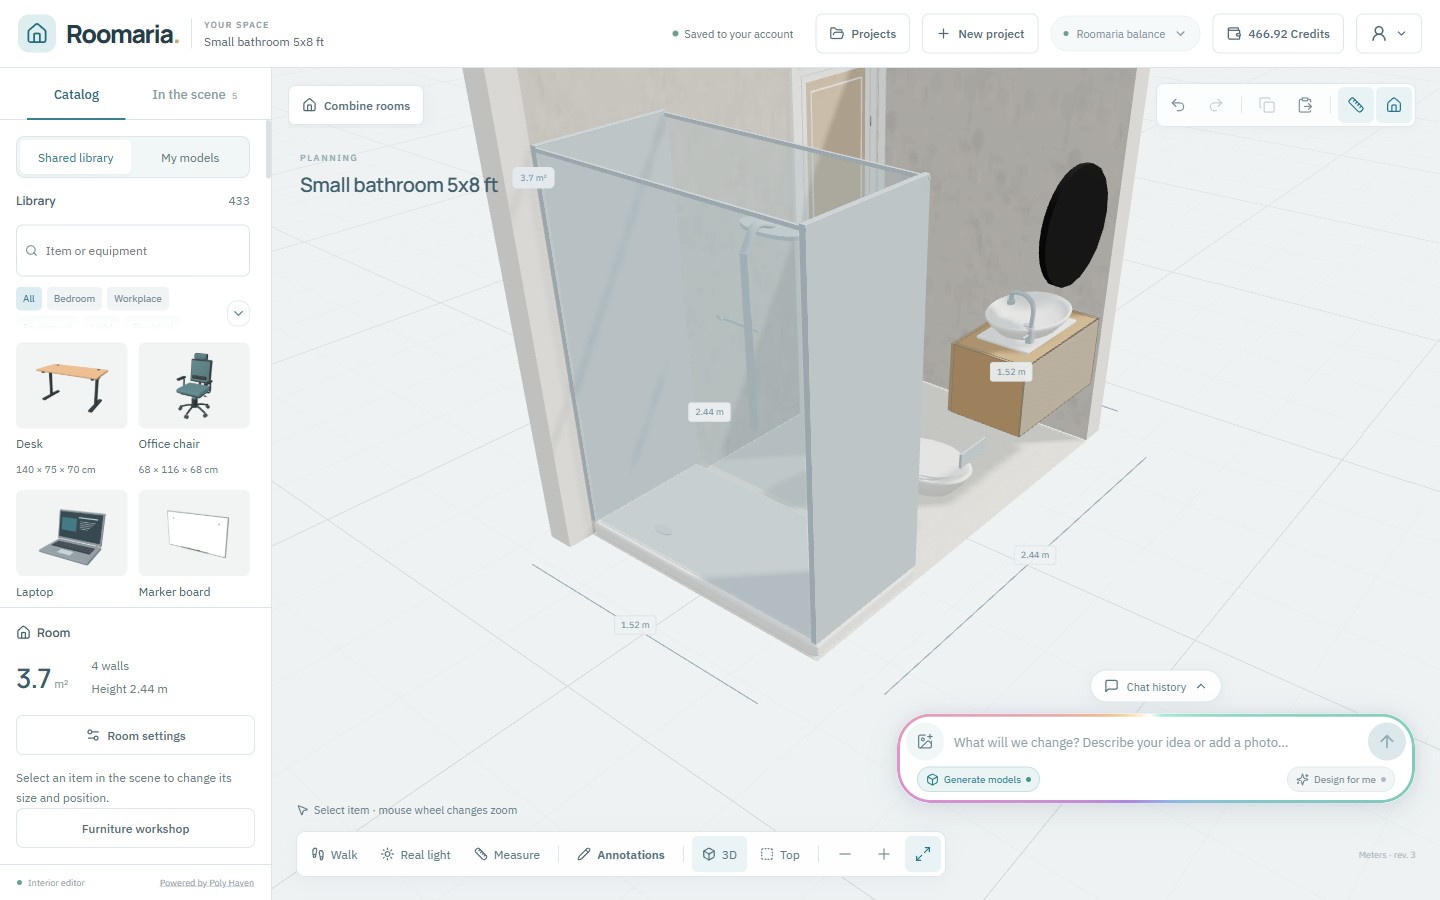Image resolution: width=1440 pixels, height=900 pixels.
Task: Click the copy item icon
Action: tap(1267, 105)
